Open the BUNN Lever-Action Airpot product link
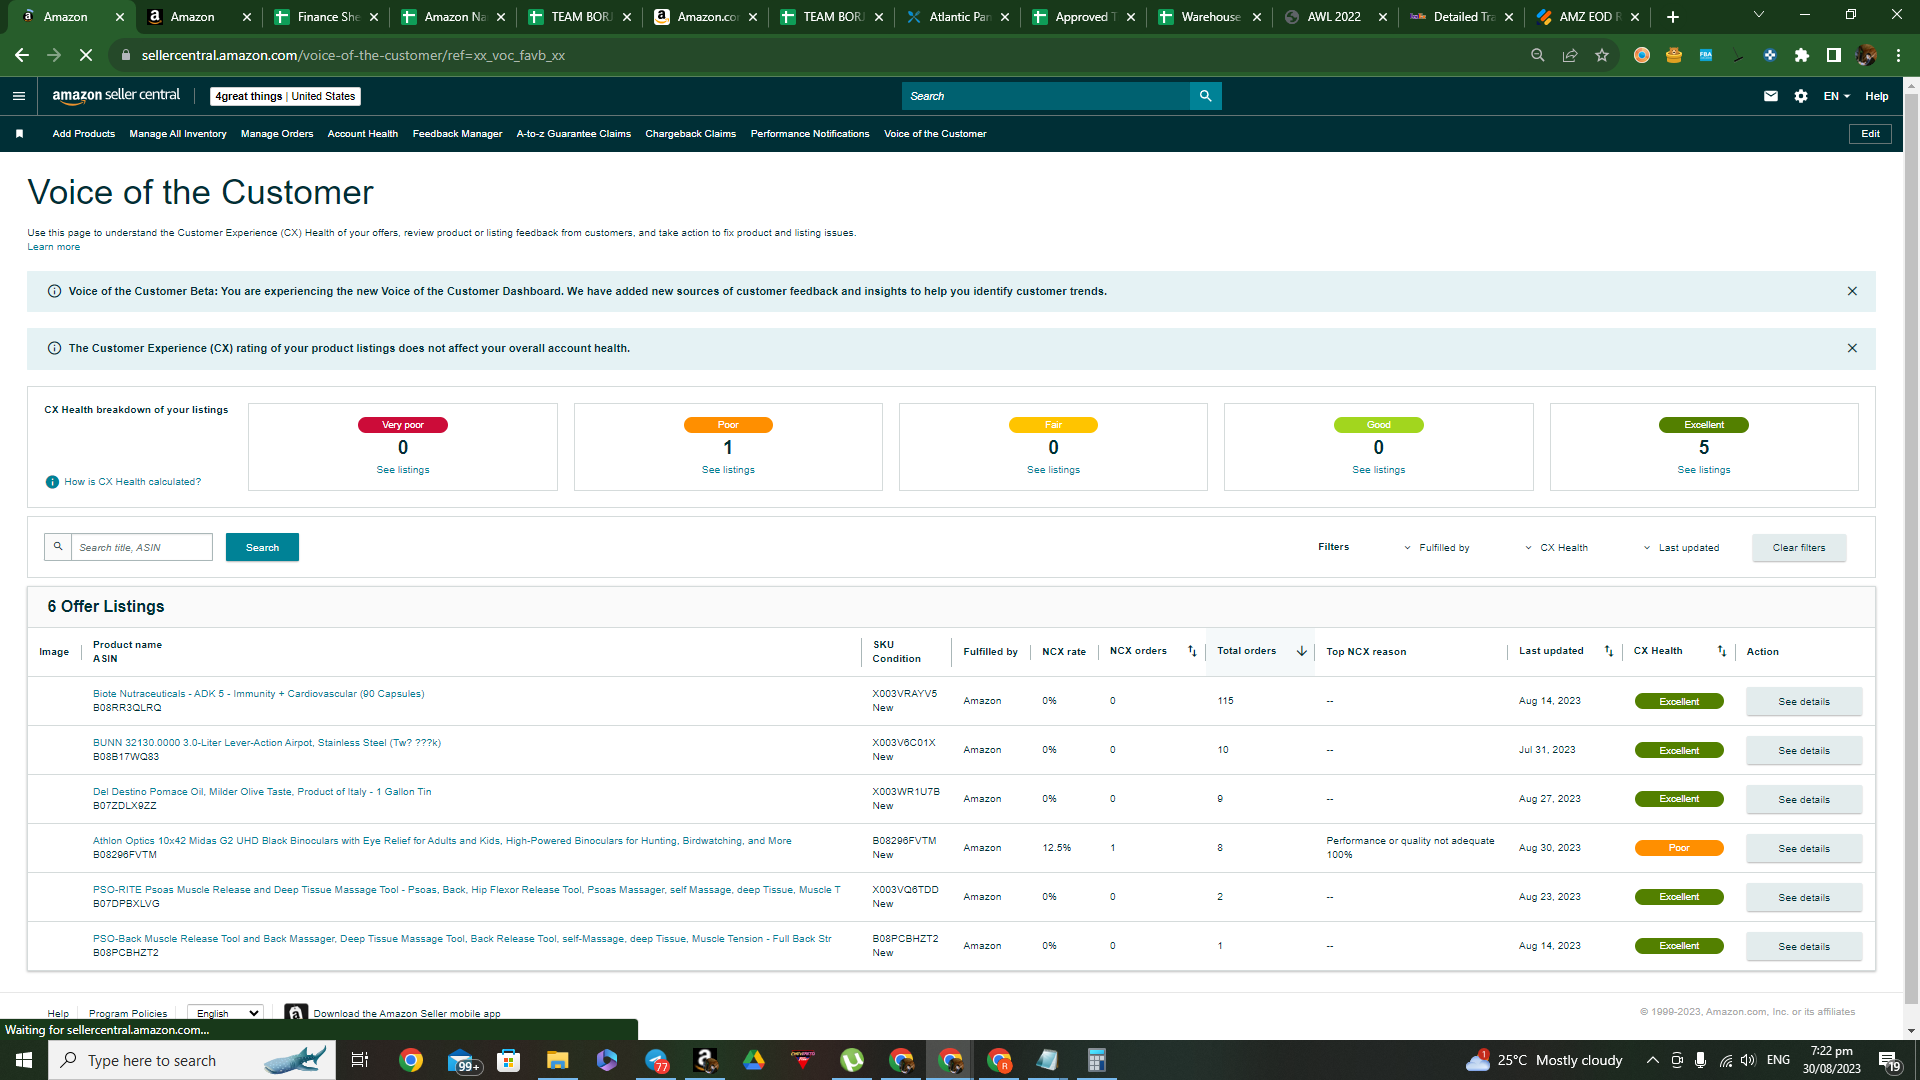1920x1080 pixels. pos(267,743)
